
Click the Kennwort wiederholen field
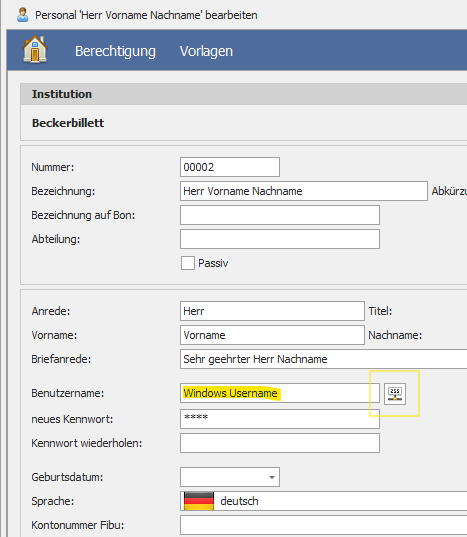pos(280,443)
